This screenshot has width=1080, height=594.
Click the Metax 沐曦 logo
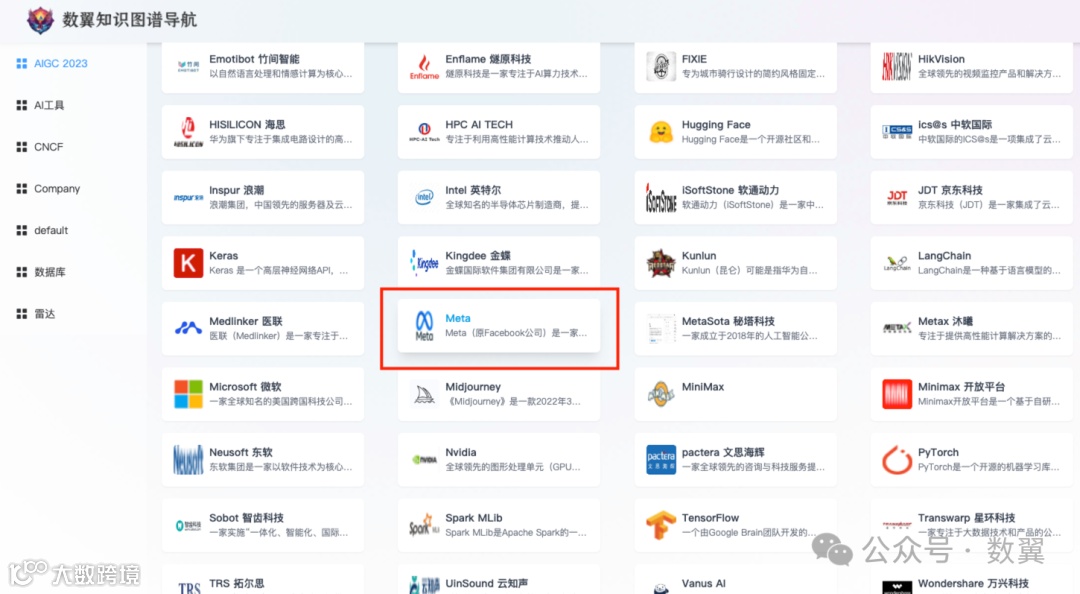(x=897, y=329)
